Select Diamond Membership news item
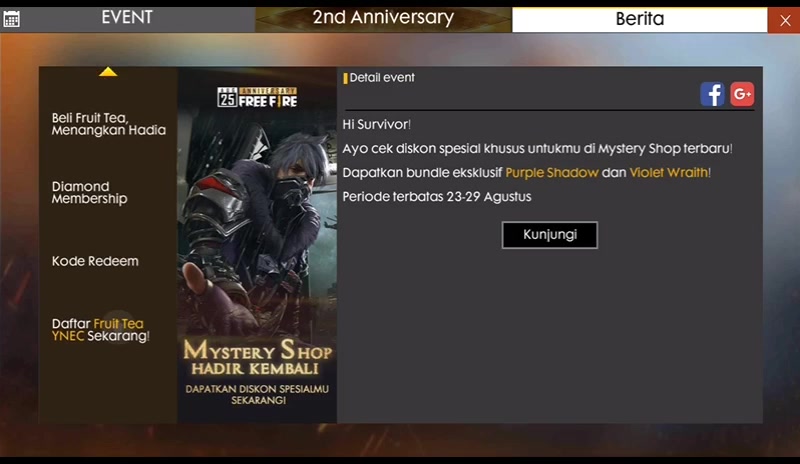 pos(89,192)
